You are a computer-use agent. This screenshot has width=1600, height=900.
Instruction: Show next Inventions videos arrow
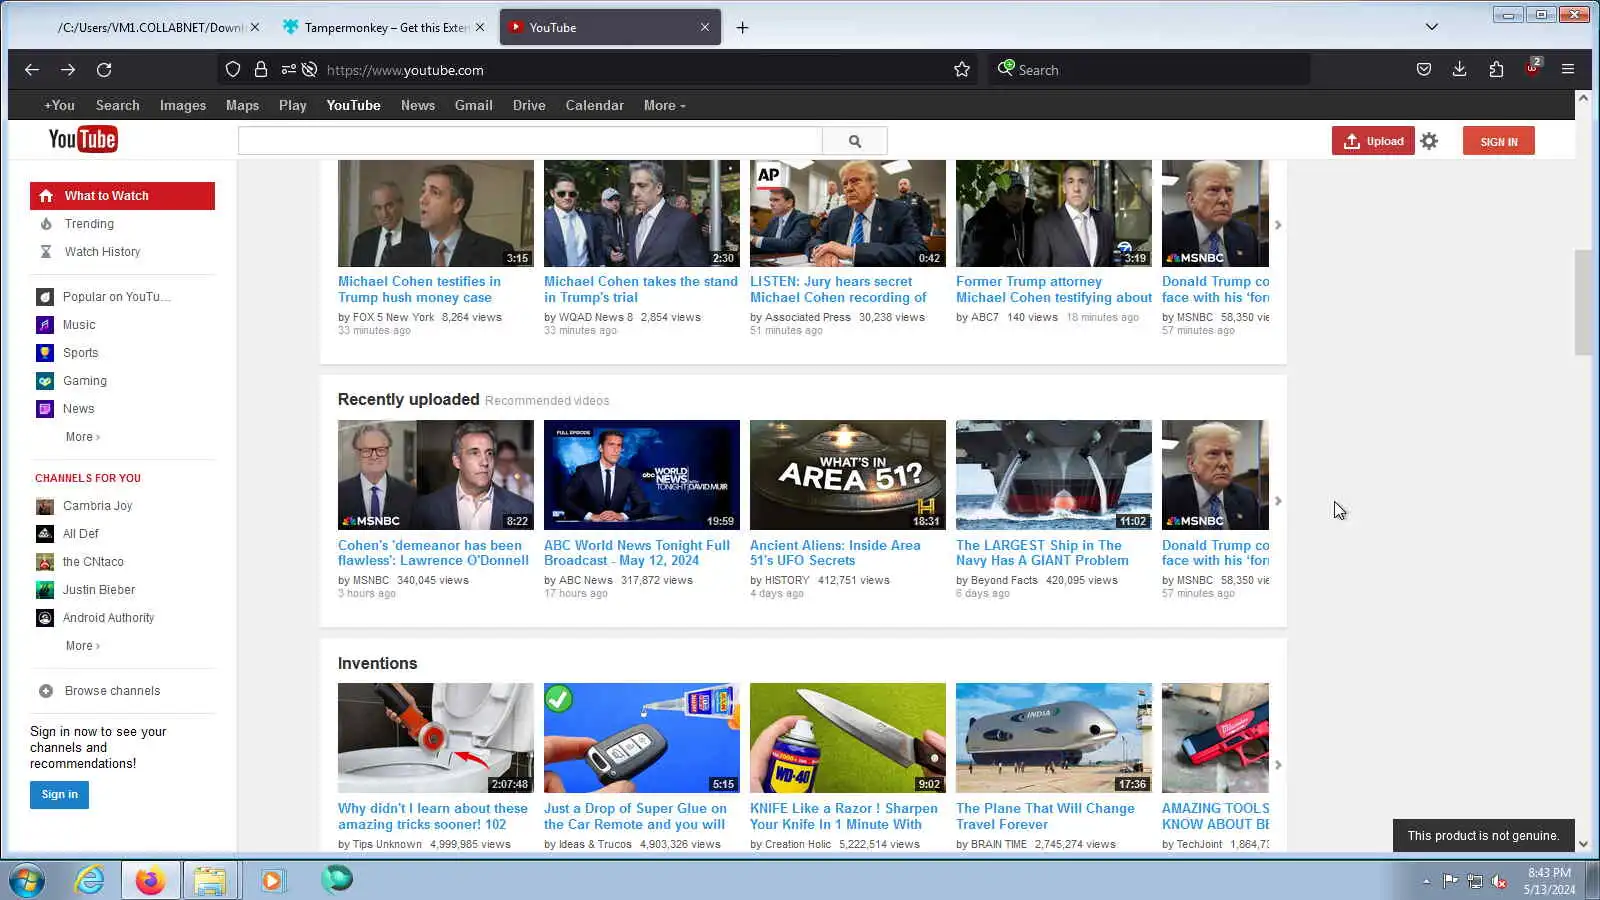click(x=1278, y=765)
